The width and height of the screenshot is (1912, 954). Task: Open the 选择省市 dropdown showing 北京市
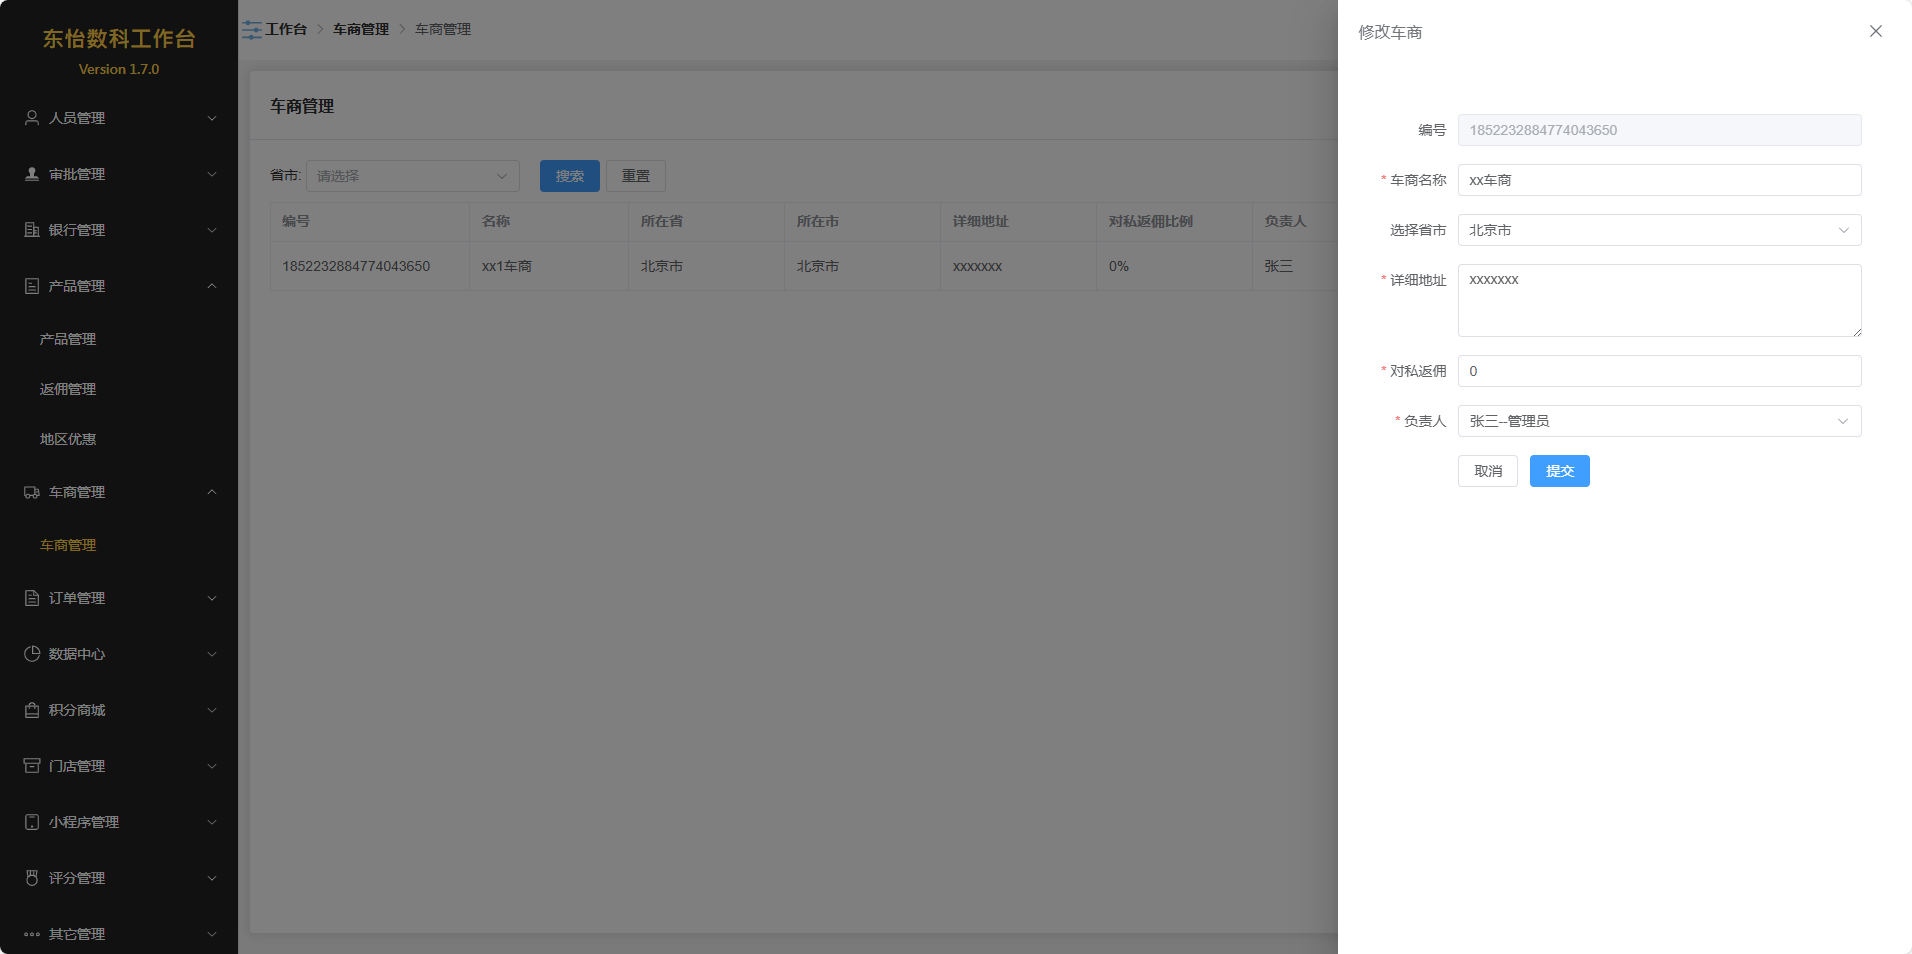click(x=1658, y=230)
